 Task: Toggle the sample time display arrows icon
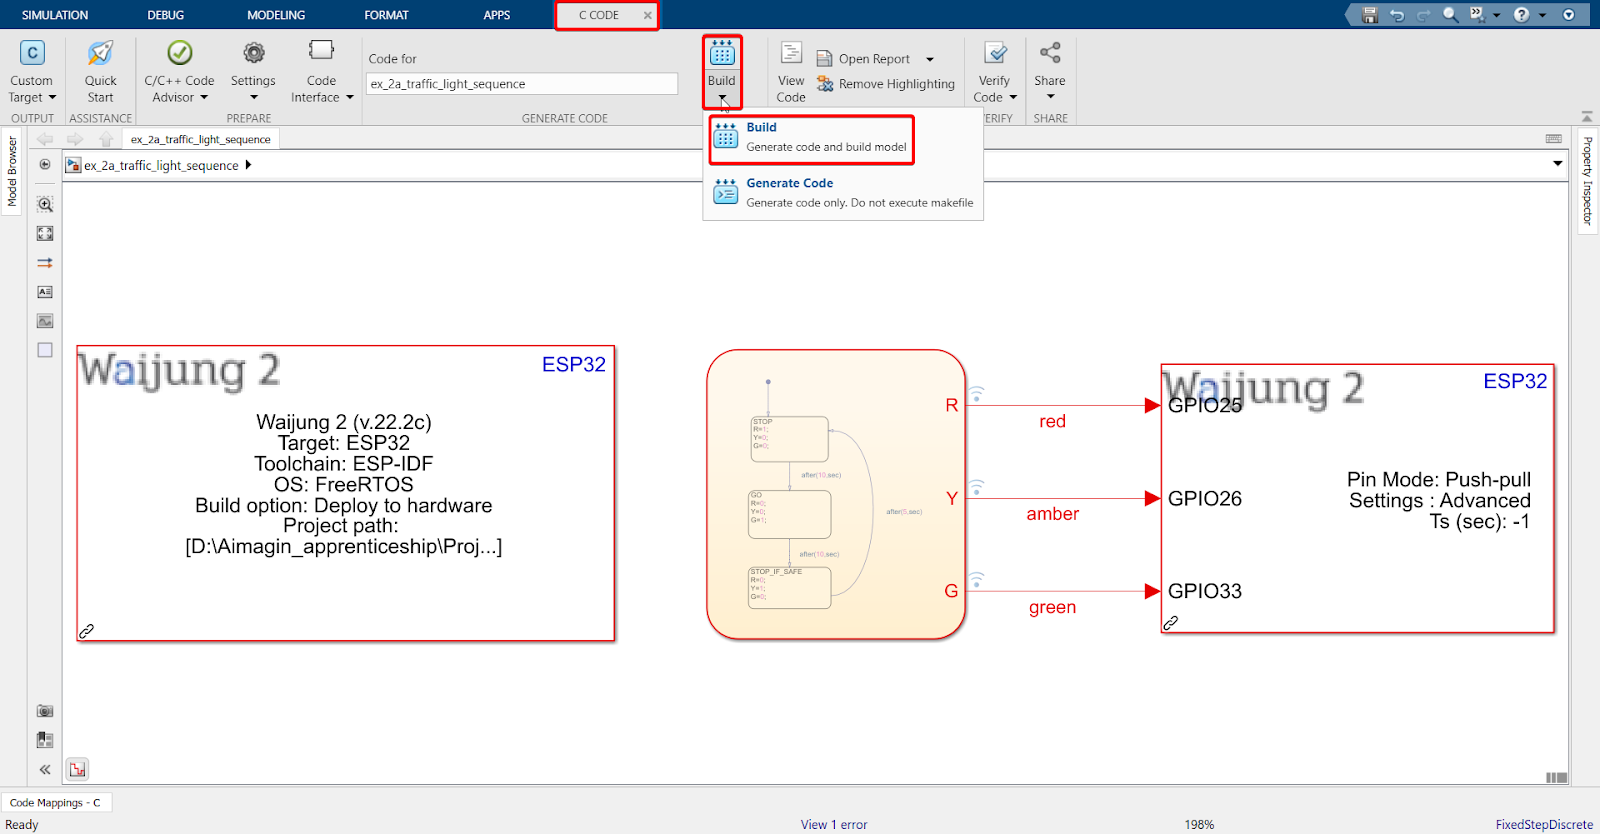pyautogui.click(x=45, y=263)
